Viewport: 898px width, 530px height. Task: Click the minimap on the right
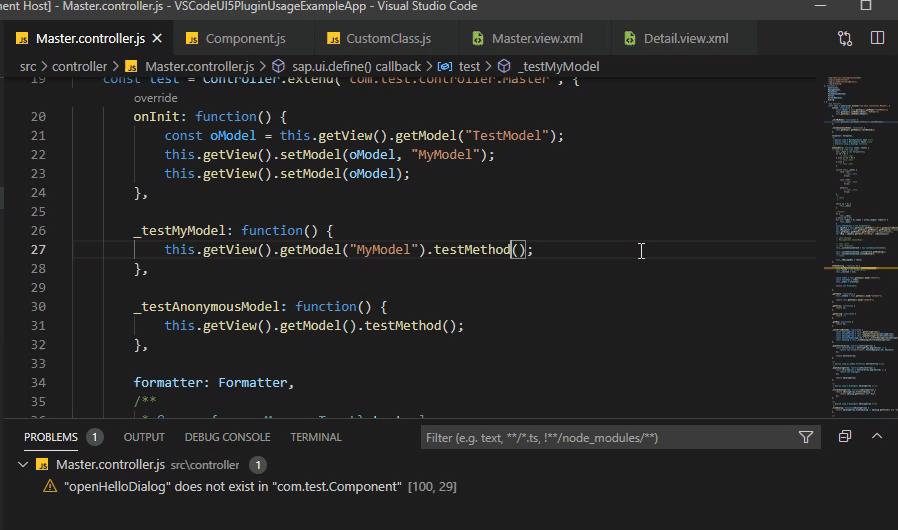click(859, 246)
